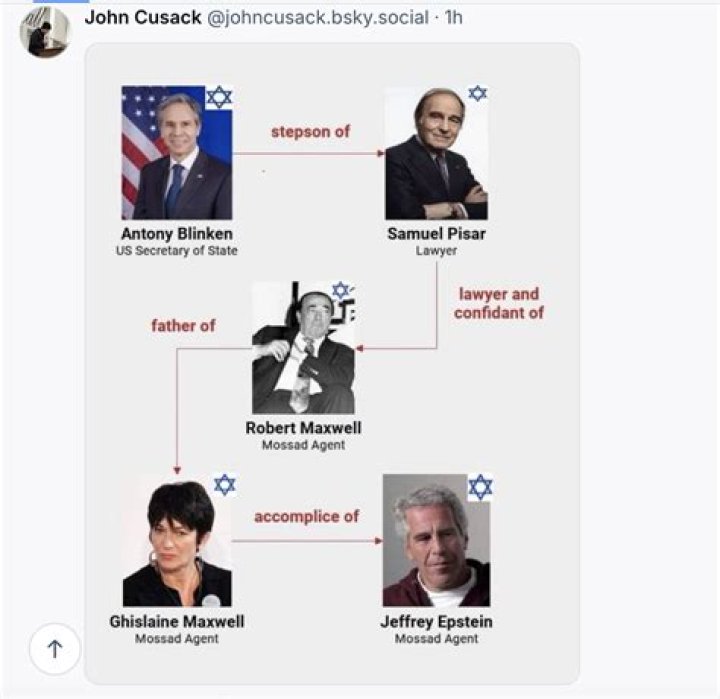Open the post via the 1h timestamp
Image resolution: width=720 pixels, height=699 pixels.
click(453, 17)
